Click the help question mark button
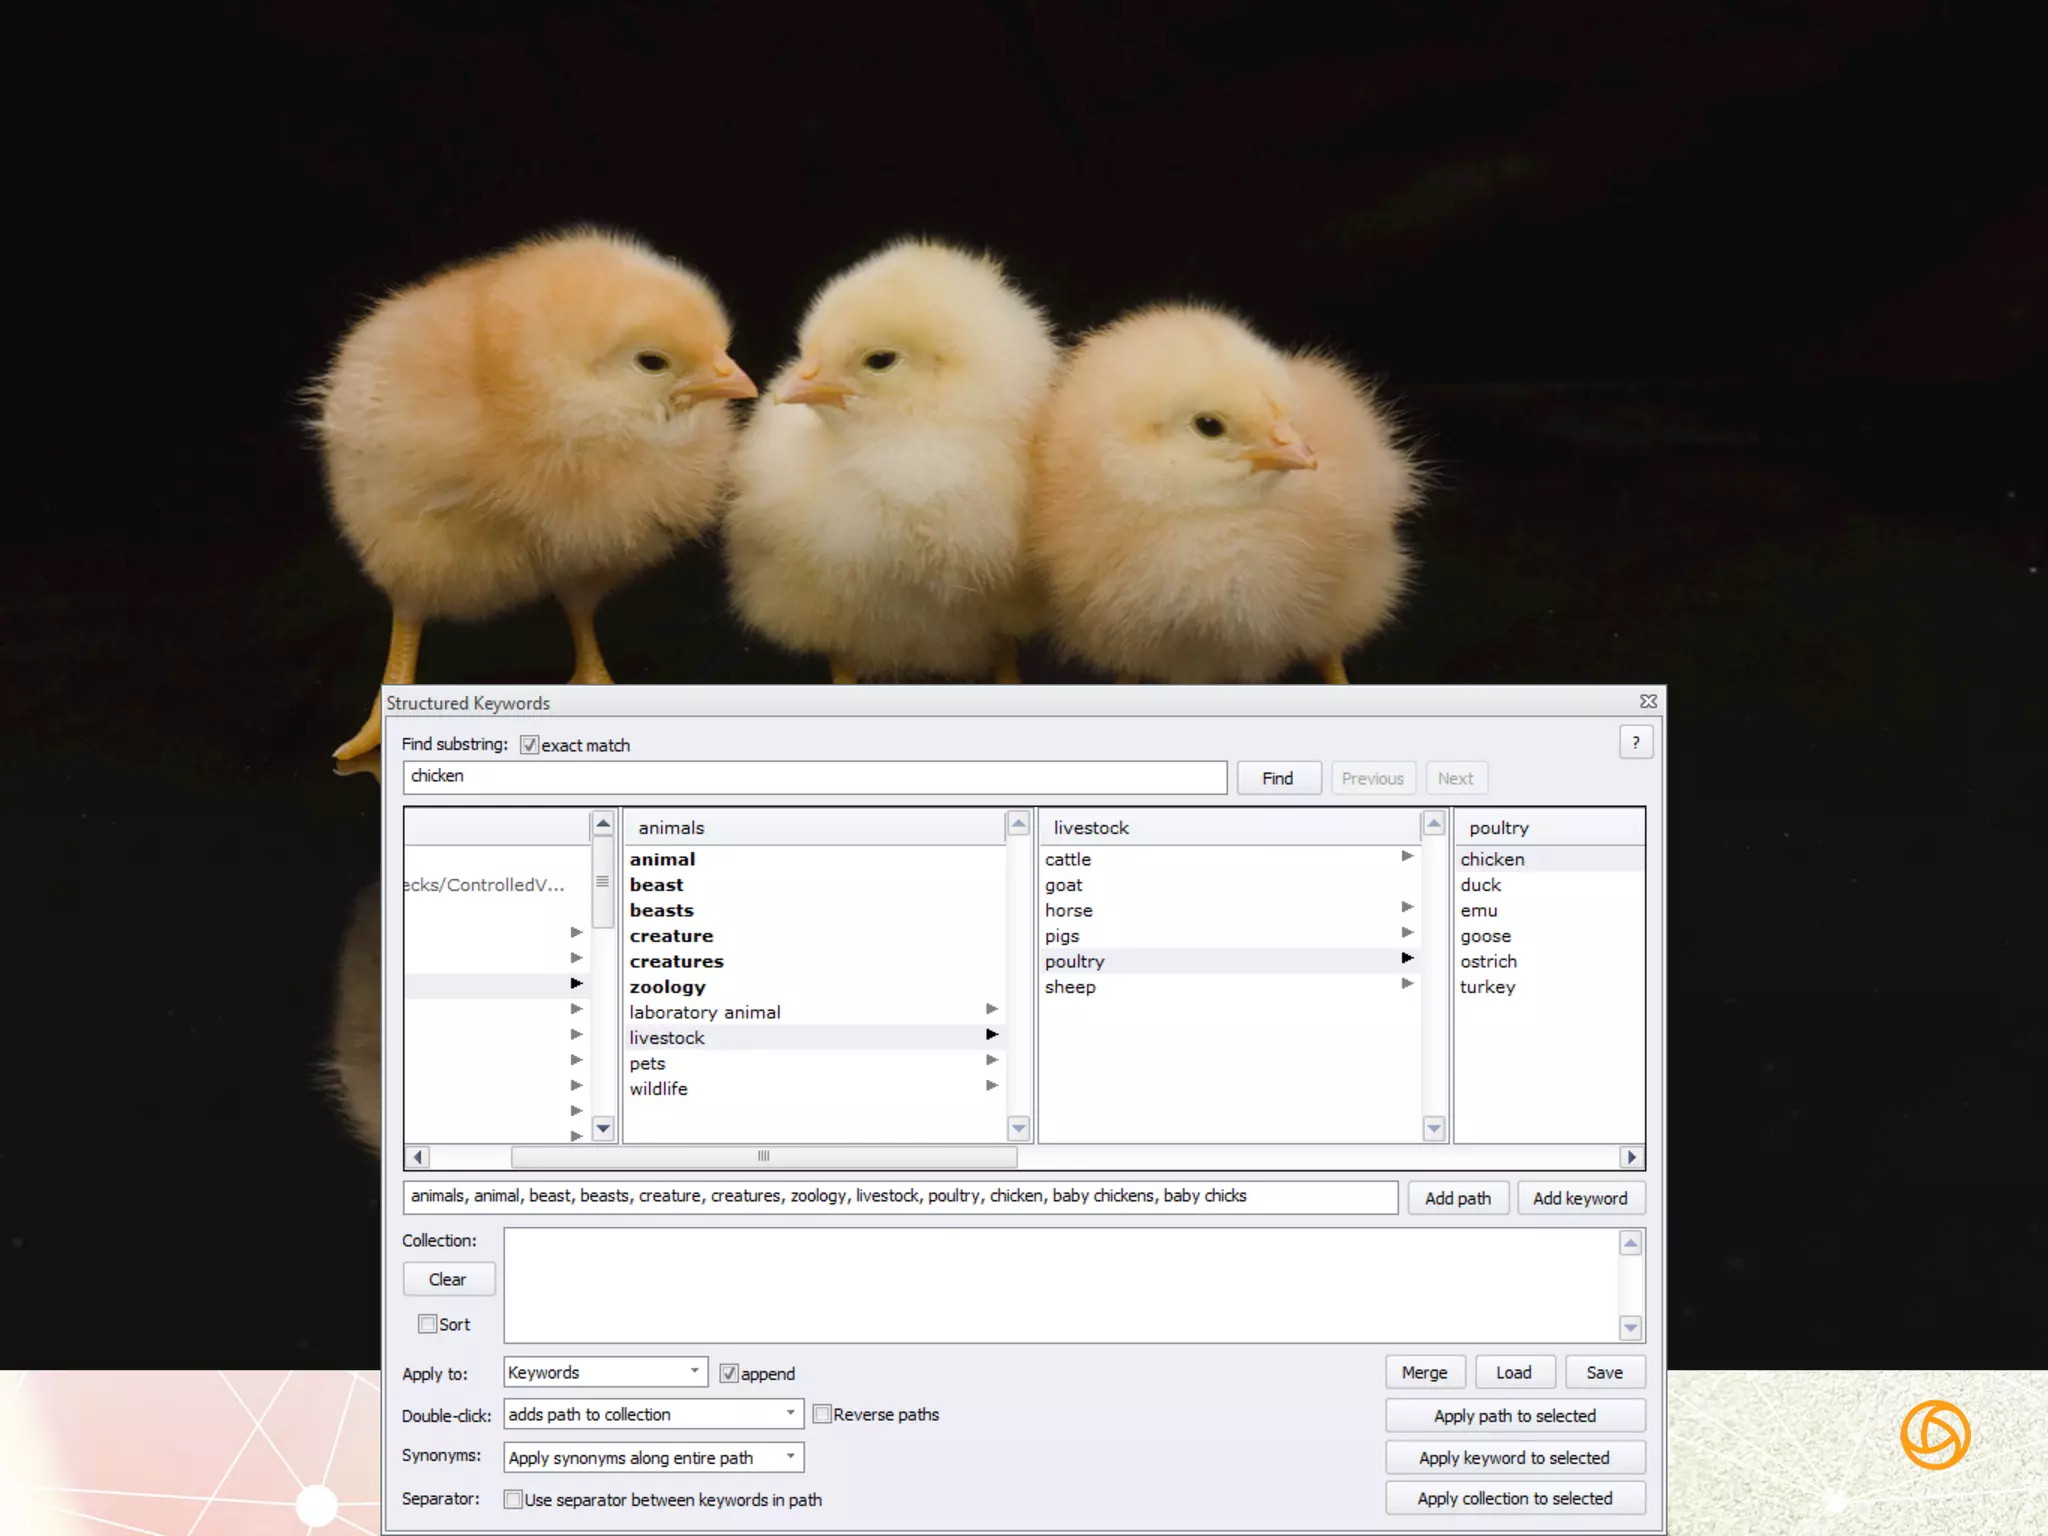 (x=1635, y=743)
